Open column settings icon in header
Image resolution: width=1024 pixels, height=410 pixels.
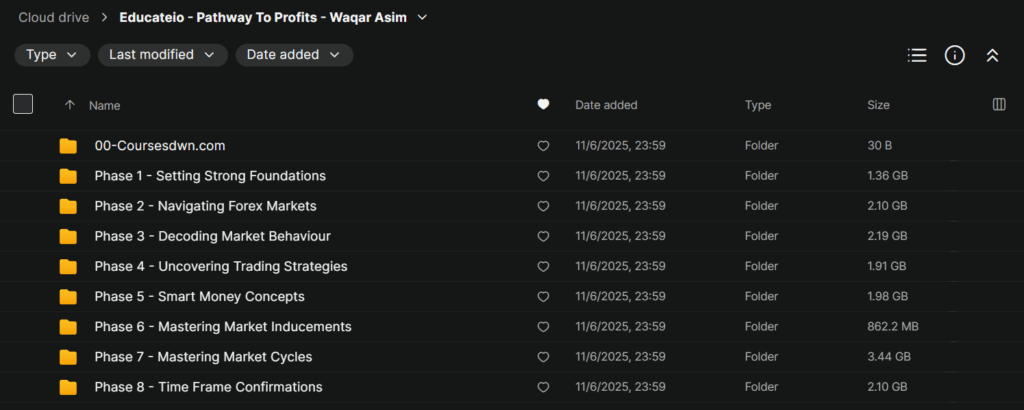tap(998, 104)
